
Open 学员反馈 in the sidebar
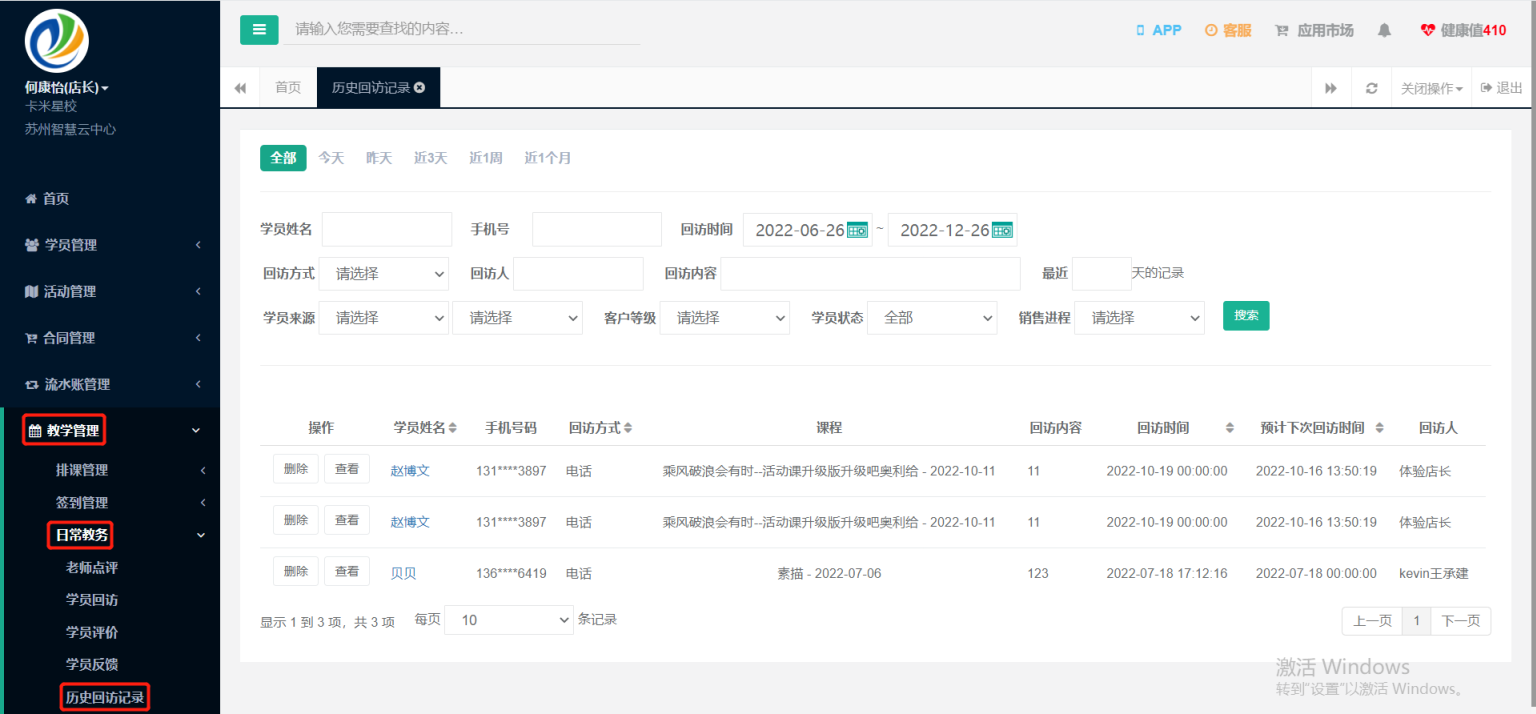click(x=92, y=664)
